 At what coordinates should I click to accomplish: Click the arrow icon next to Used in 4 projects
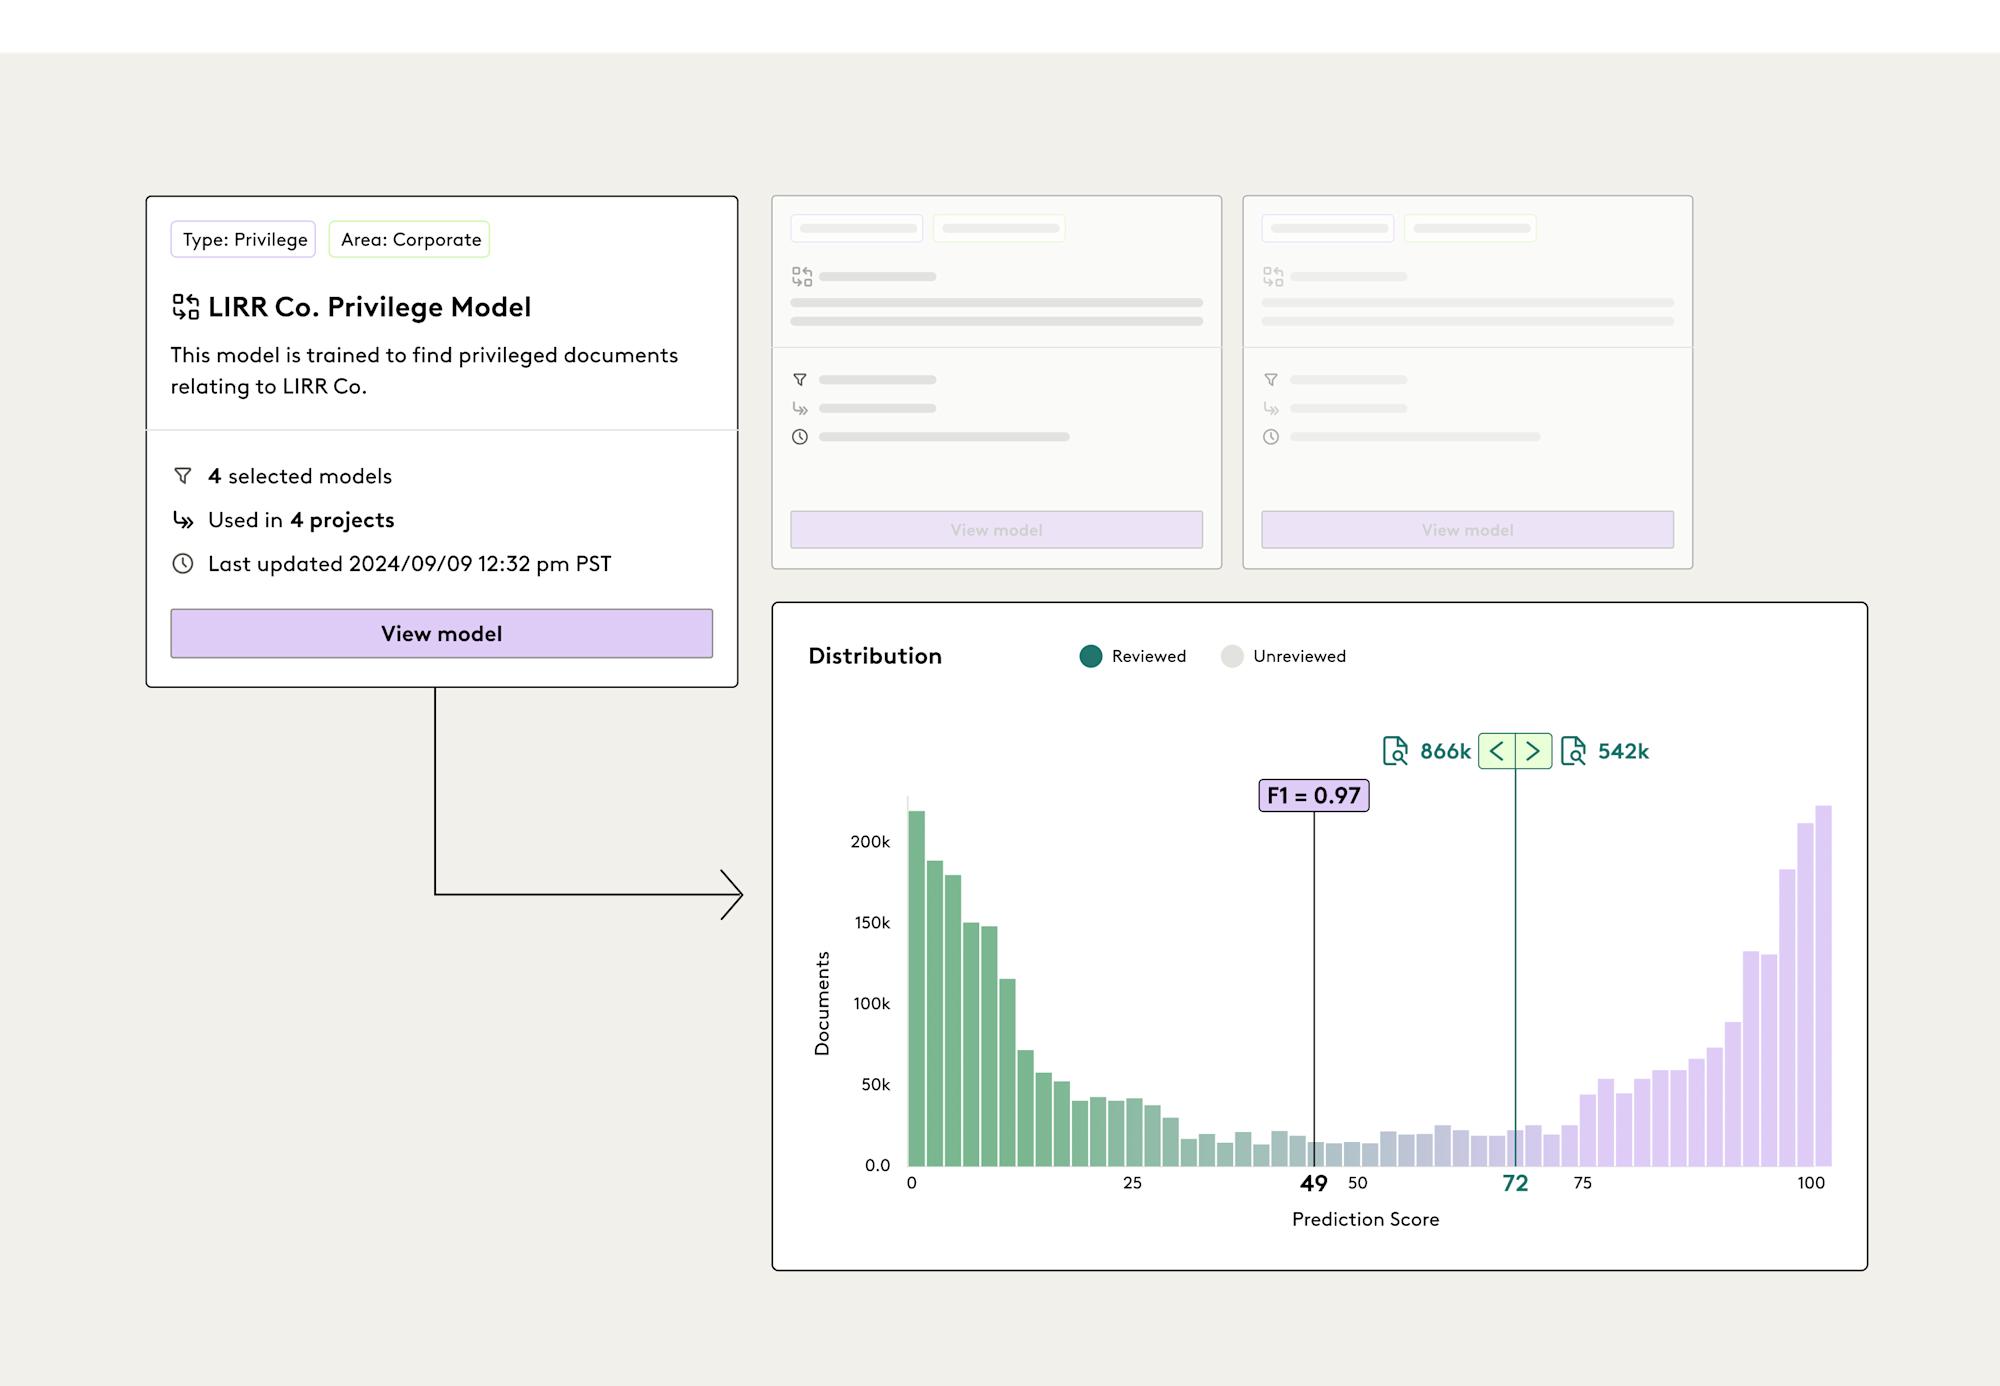tap(183, 520)
